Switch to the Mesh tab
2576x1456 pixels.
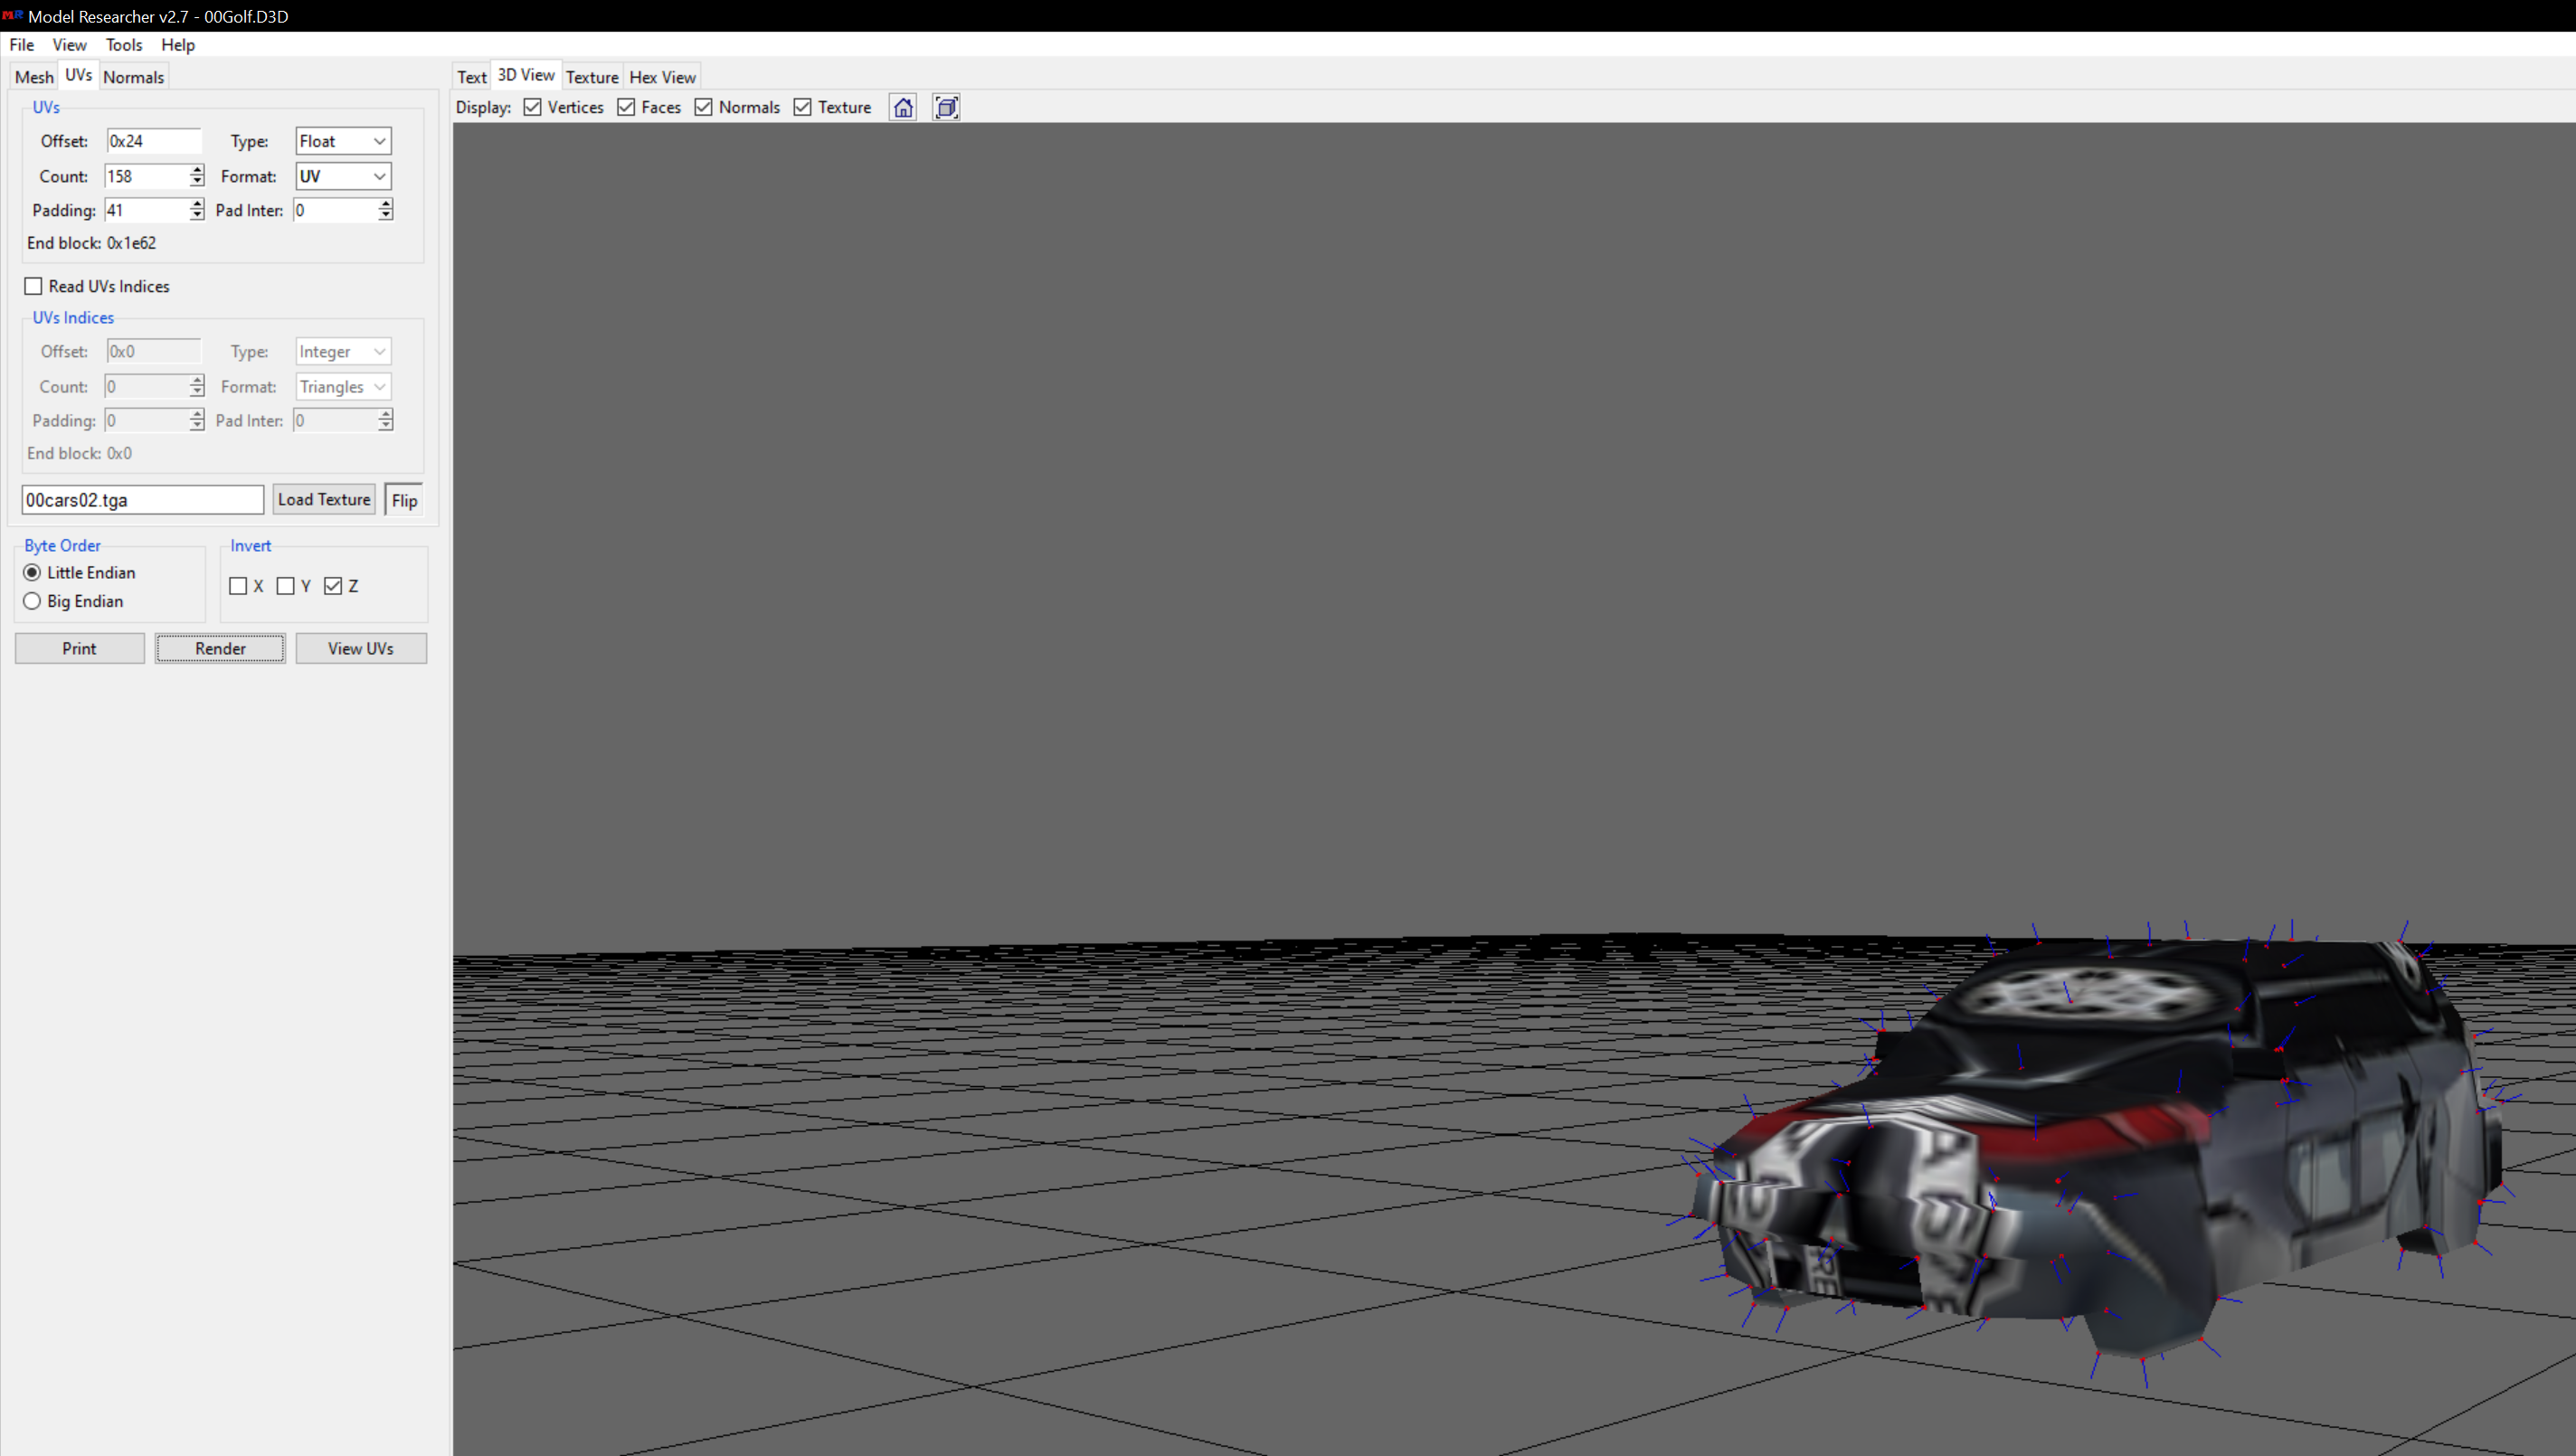click(34, 77)
